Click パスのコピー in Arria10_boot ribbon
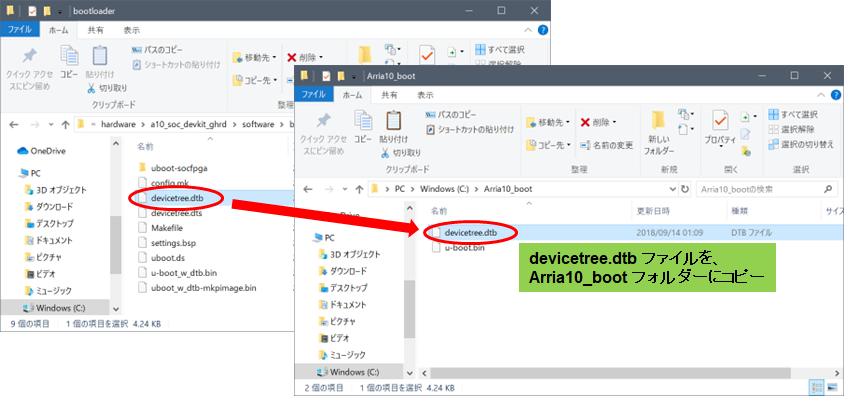844x396 pixels. tap(451, 115)
